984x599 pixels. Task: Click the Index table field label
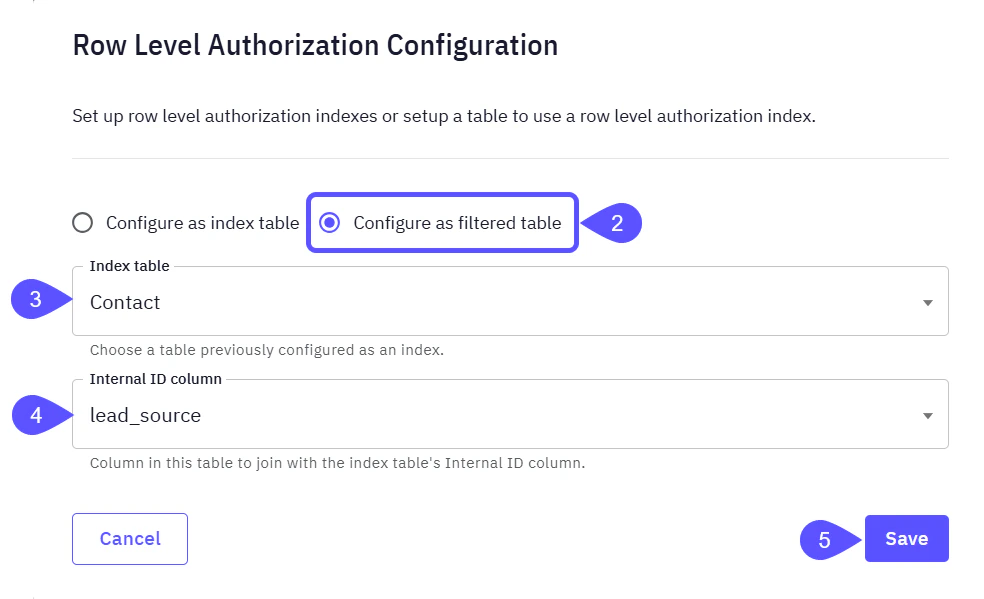click(x=128, y=266)
